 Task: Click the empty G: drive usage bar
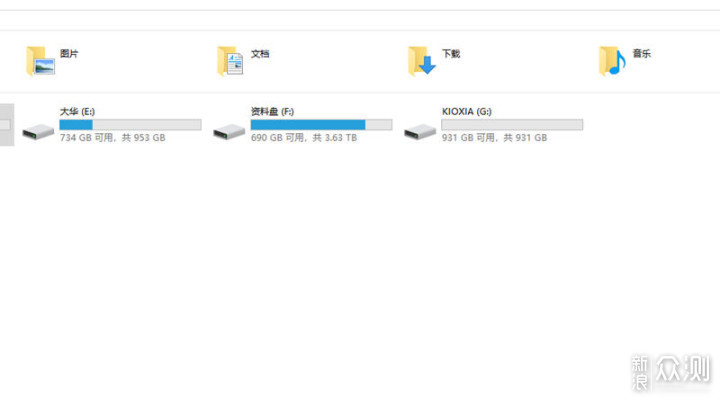click(512, 124)
